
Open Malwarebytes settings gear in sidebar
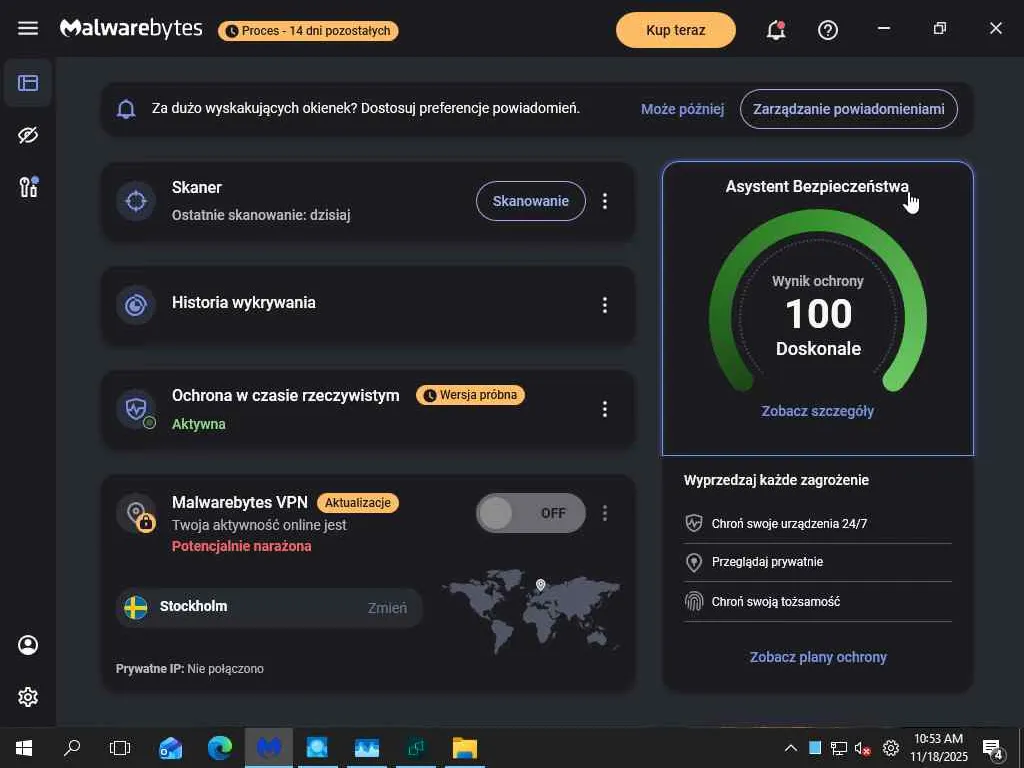28,697
